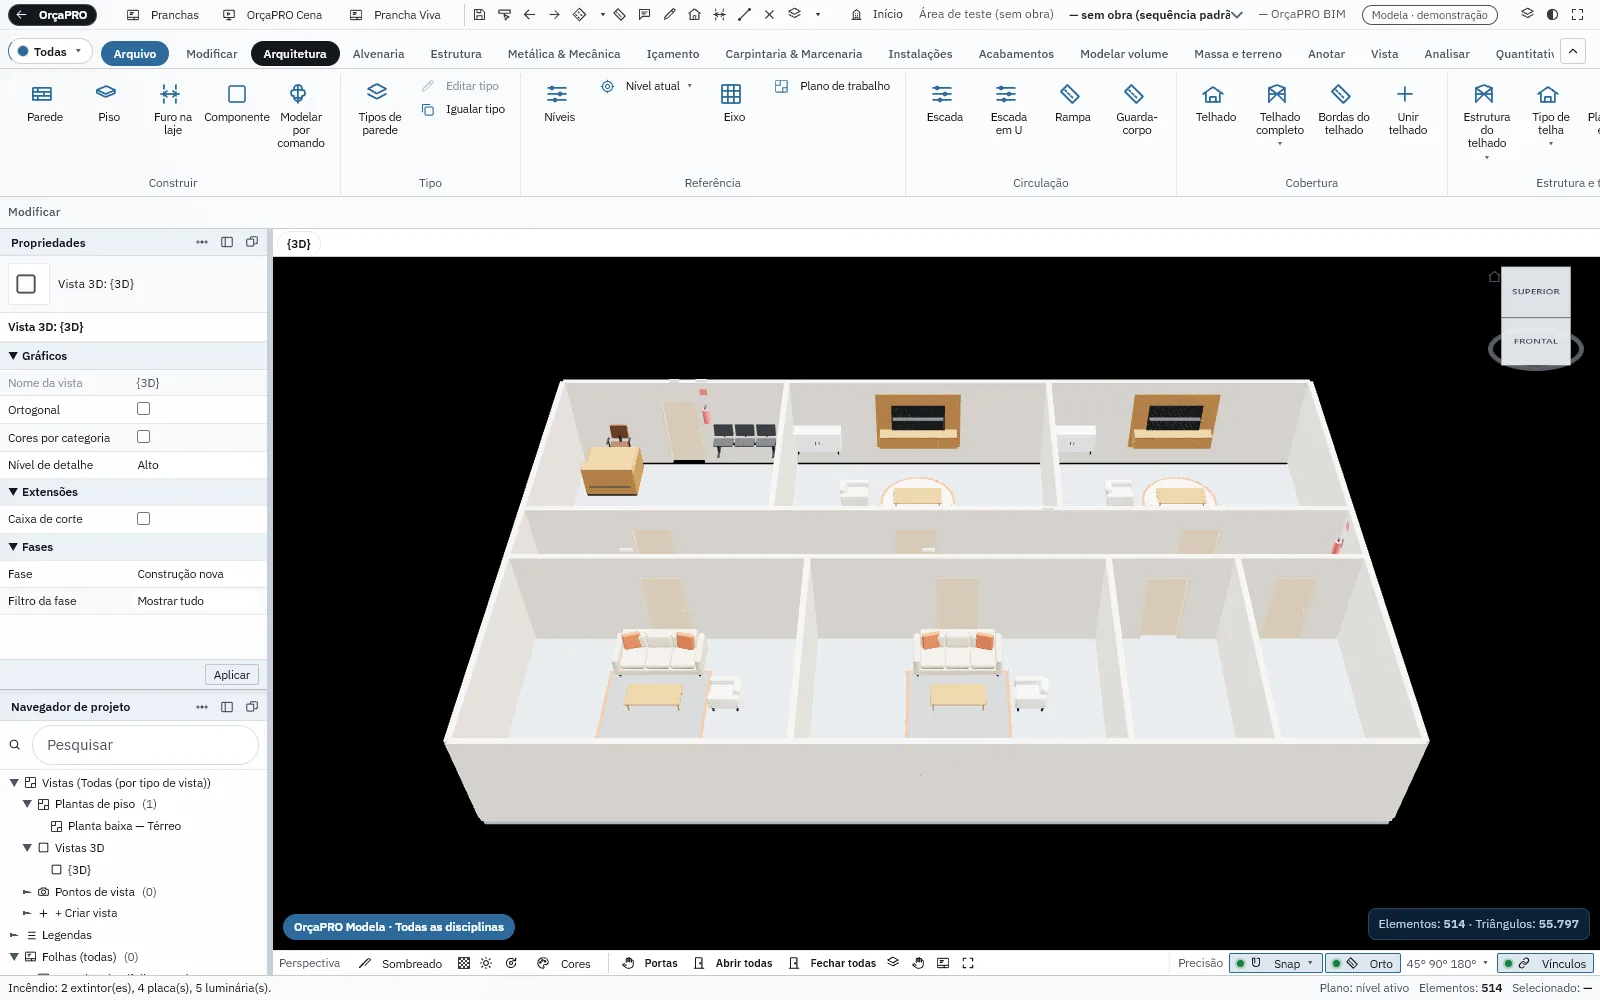Click the save icon in top toolbar
The height and width of the screenshot is (1000, 1600).
[479, 15]
